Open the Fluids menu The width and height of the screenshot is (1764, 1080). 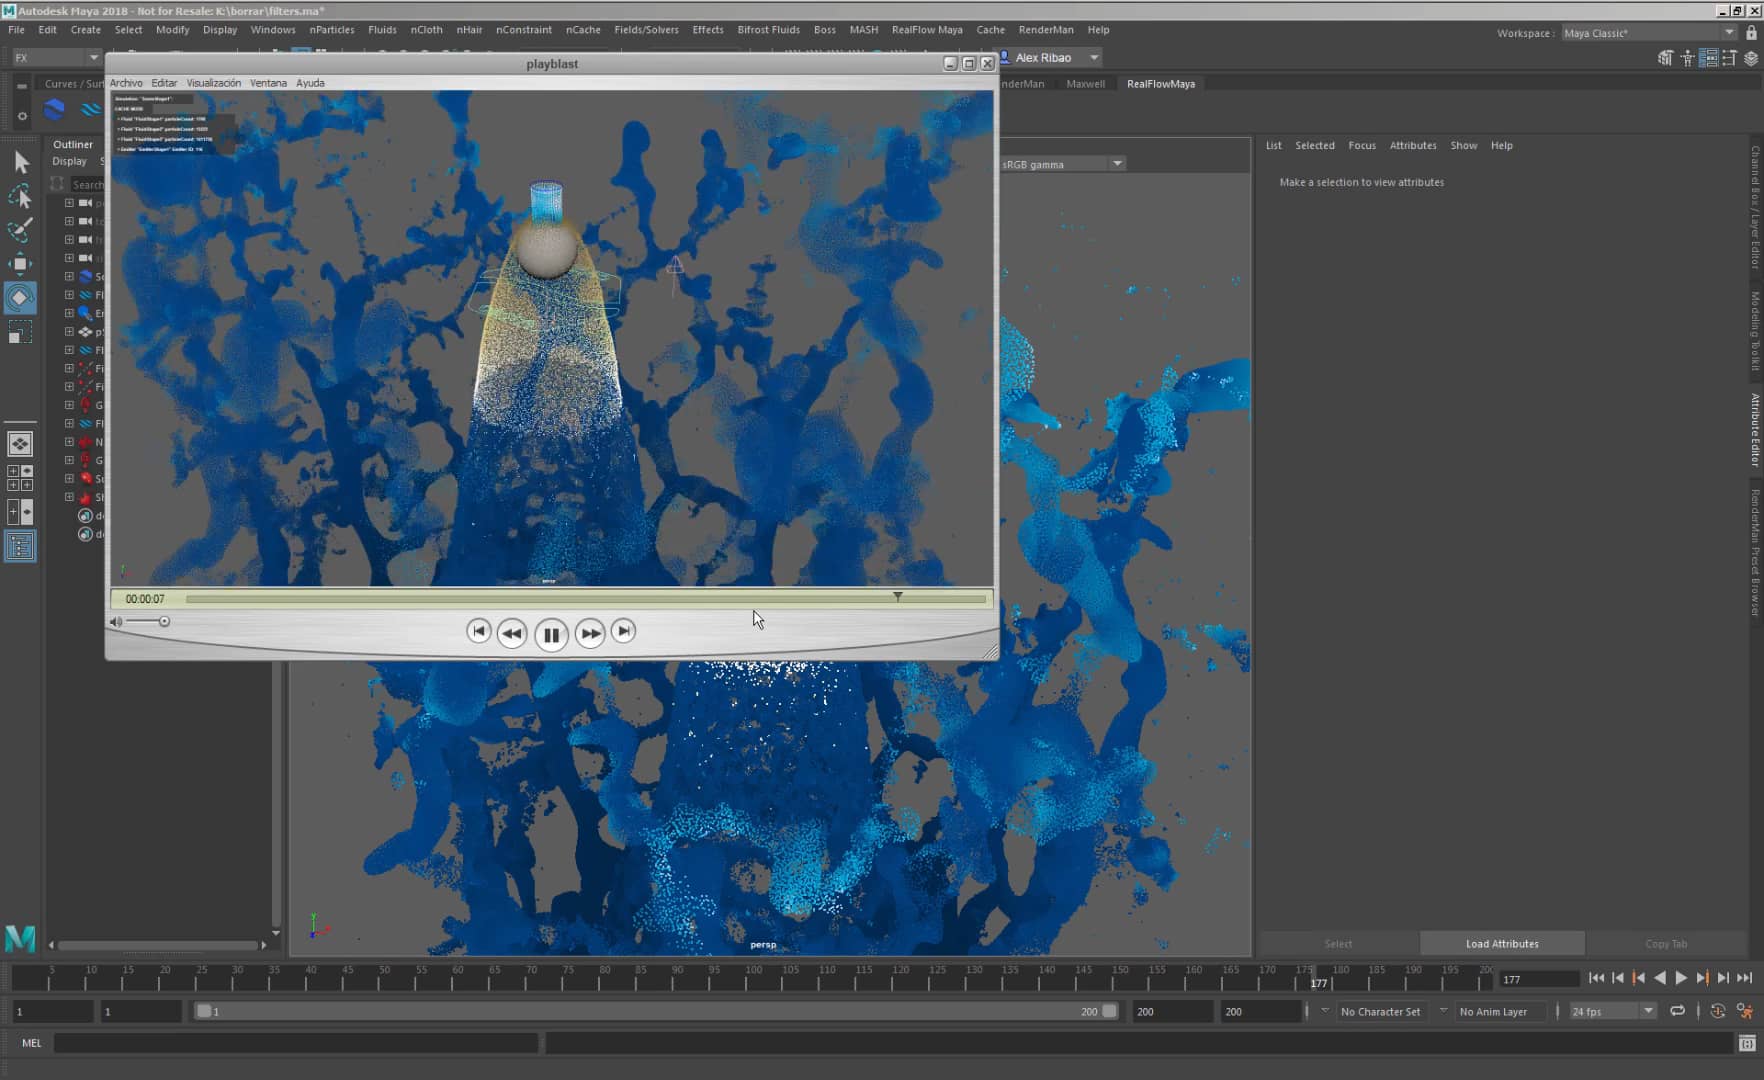pos(382,30)
